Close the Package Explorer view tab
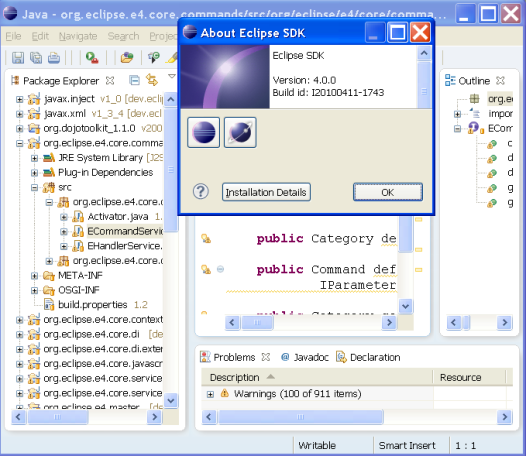This screenshot has width=526, height=456. 110,81
